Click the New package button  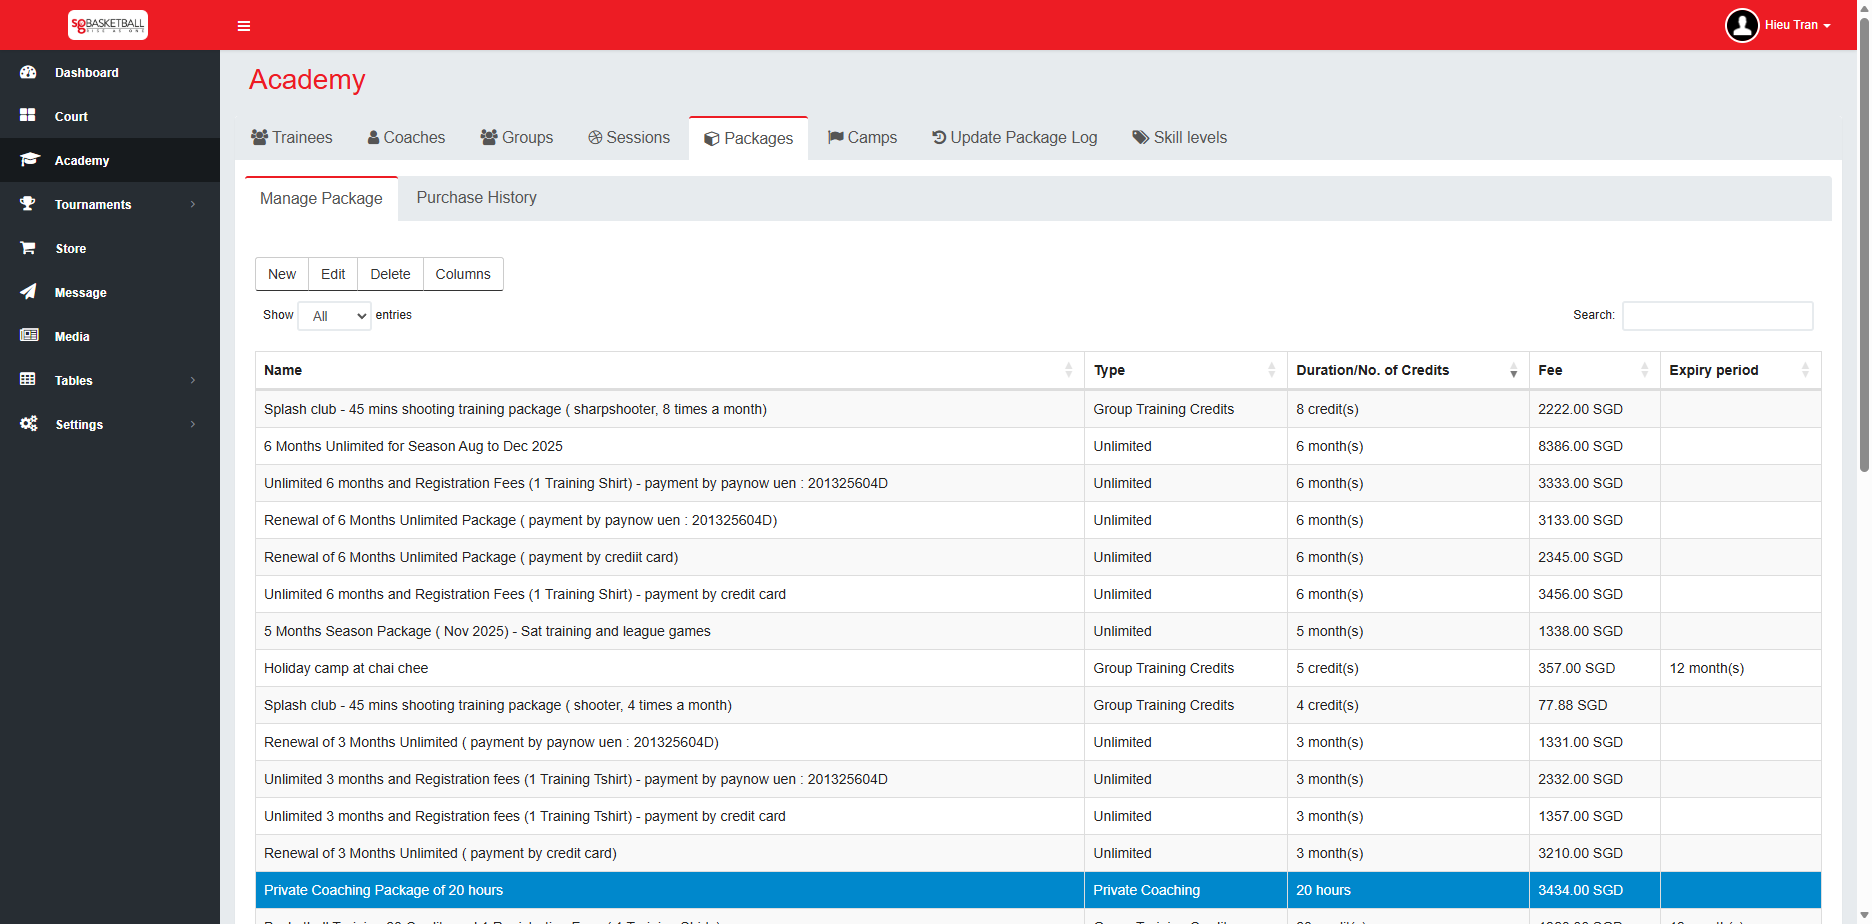282,274
